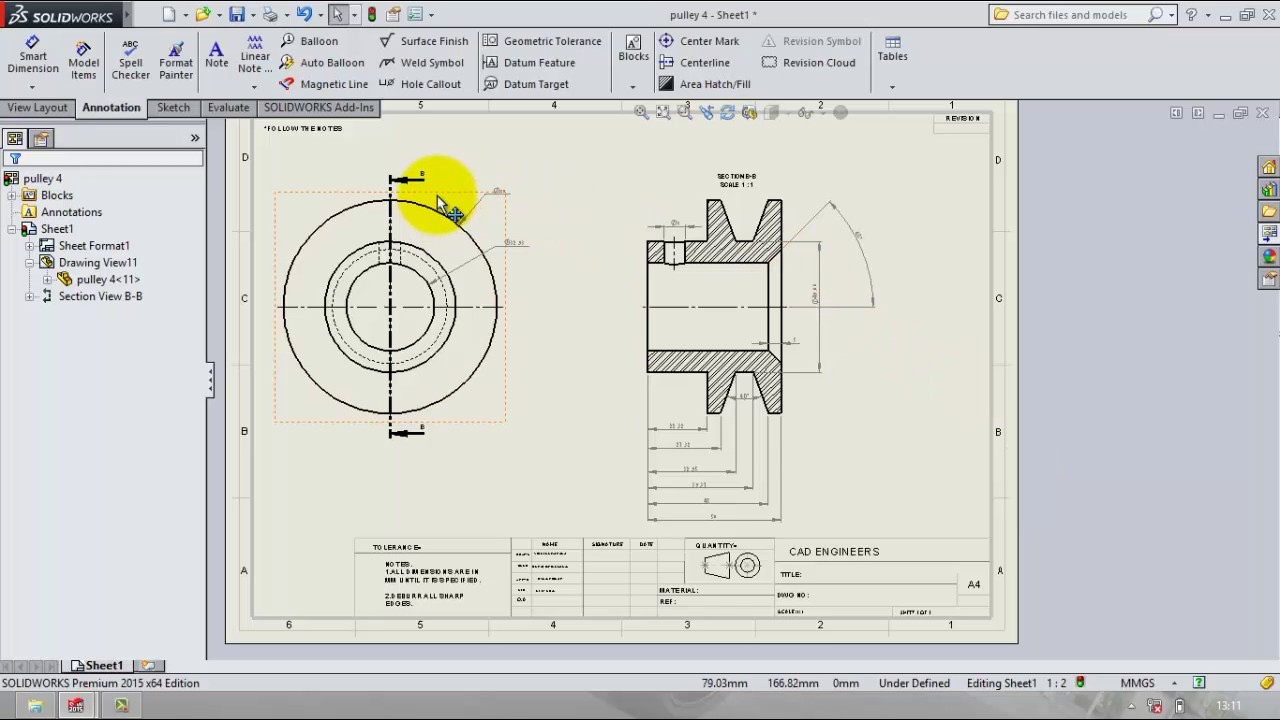Insert a Weld Symbol

(421, 62)
